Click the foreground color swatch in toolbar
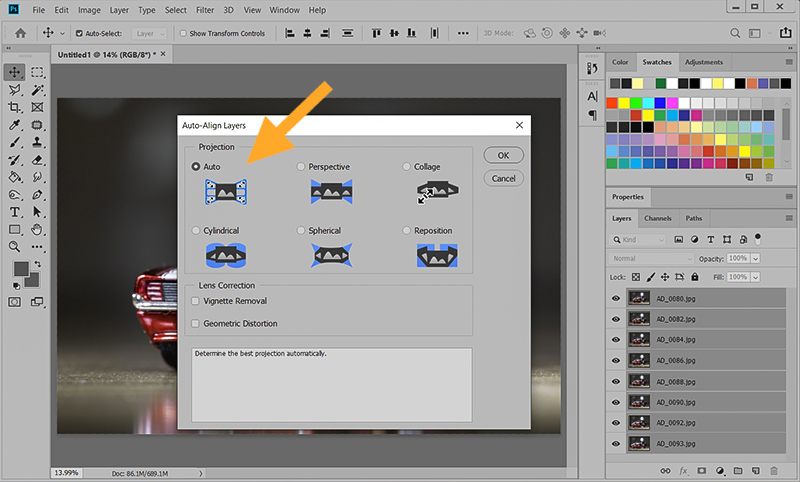 pos(19,269)
